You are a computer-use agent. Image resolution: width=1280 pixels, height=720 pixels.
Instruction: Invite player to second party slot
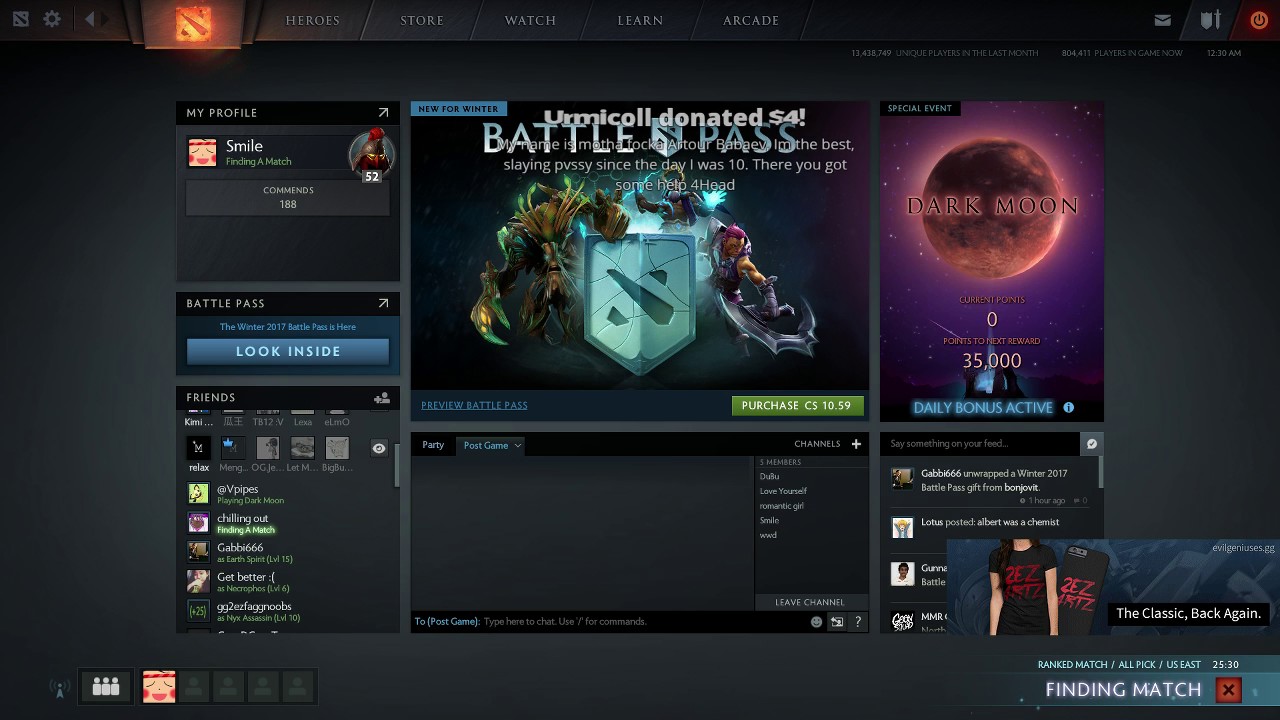click(194, 687)
